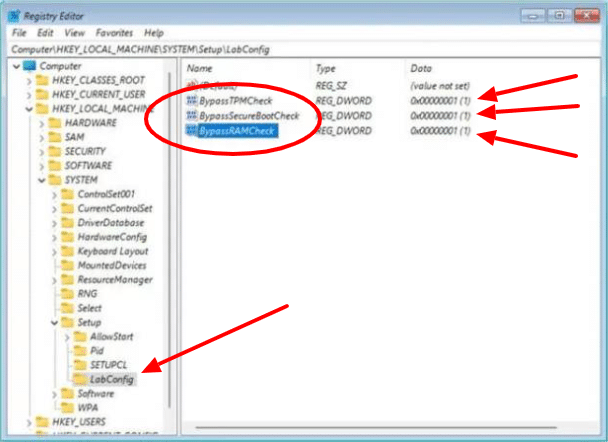
Task: Open the File menu
Action: [x=19, y=33]
